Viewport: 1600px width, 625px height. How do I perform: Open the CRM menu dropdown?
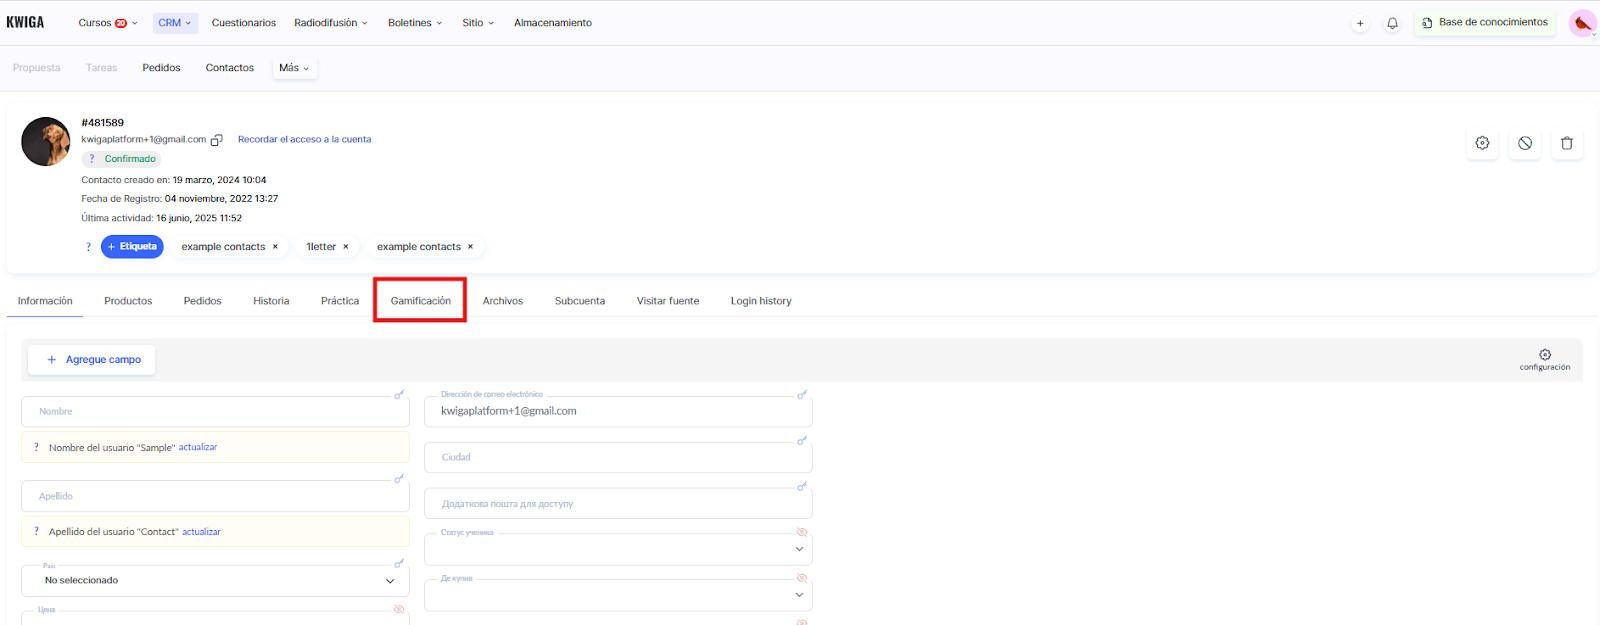(175, 23)
